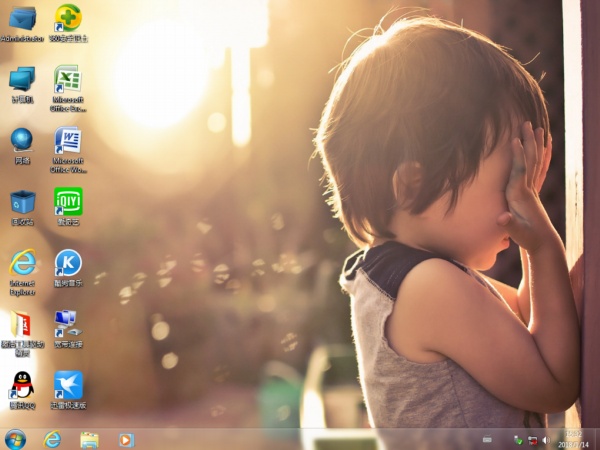Open the volume speaker tray icon

tap(546, 440)
